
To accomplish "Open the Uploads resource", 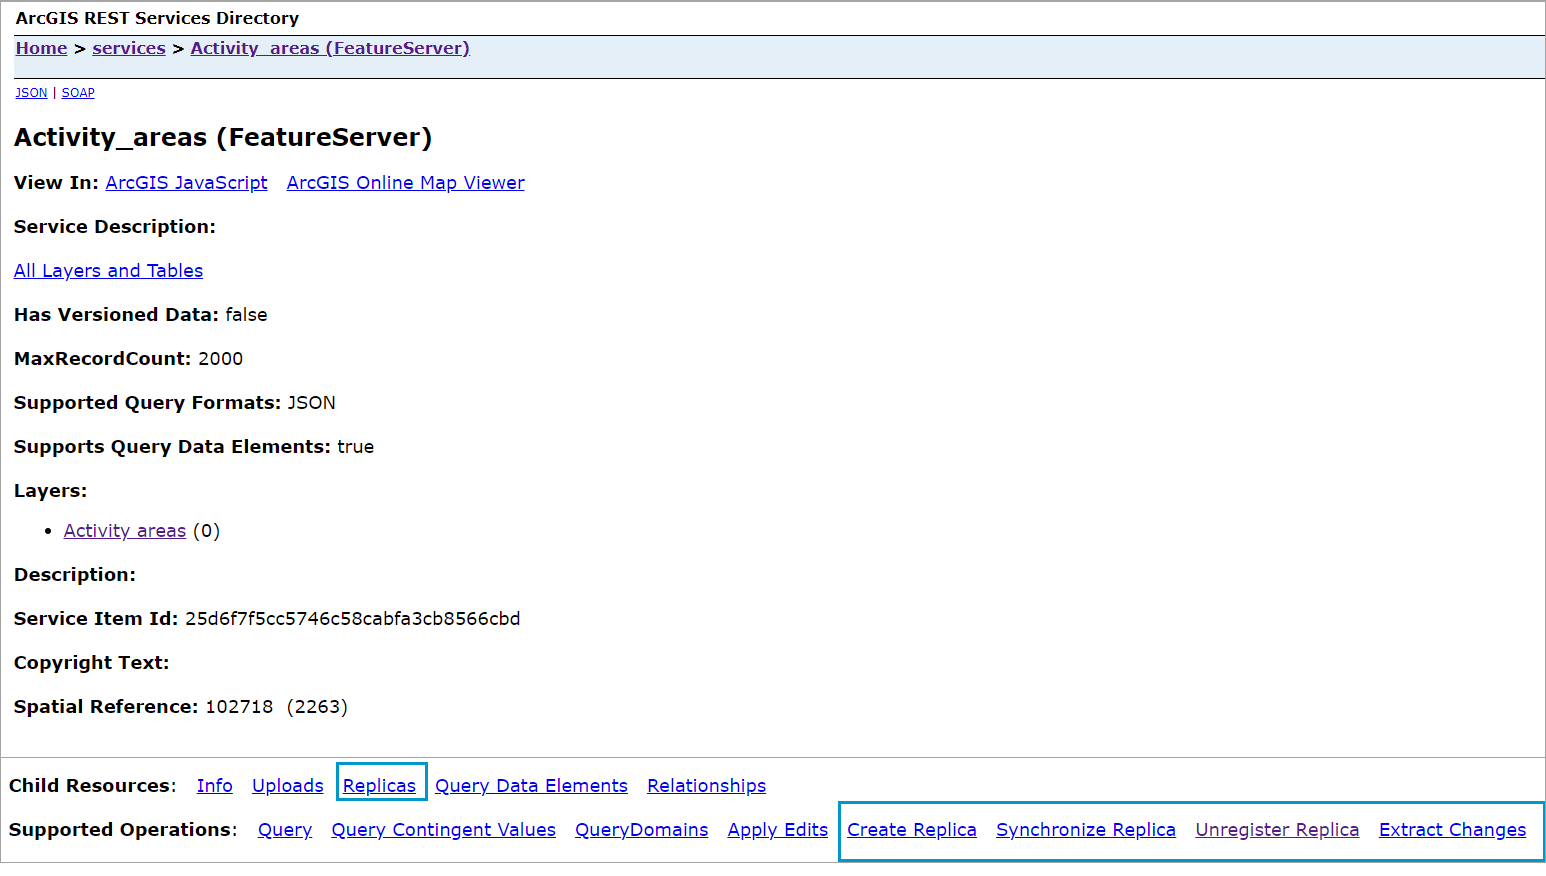I will click(x=287, y=785).
